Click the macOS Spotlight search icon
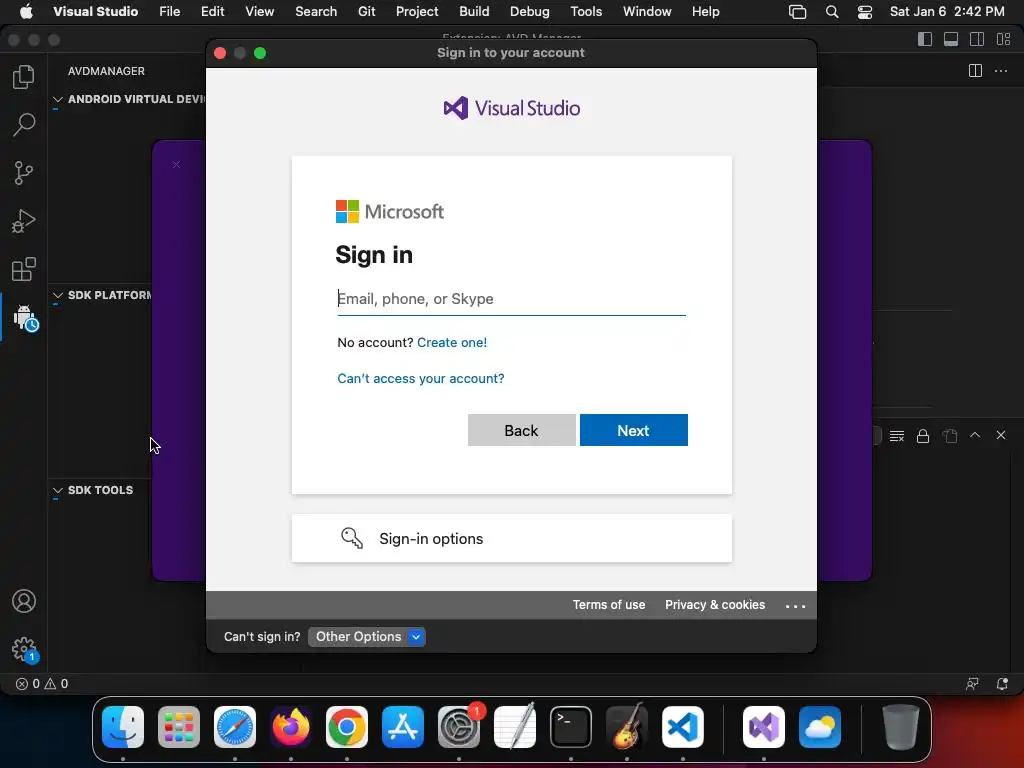This screenshot has width=1024, height=768. tap(831, 12)
